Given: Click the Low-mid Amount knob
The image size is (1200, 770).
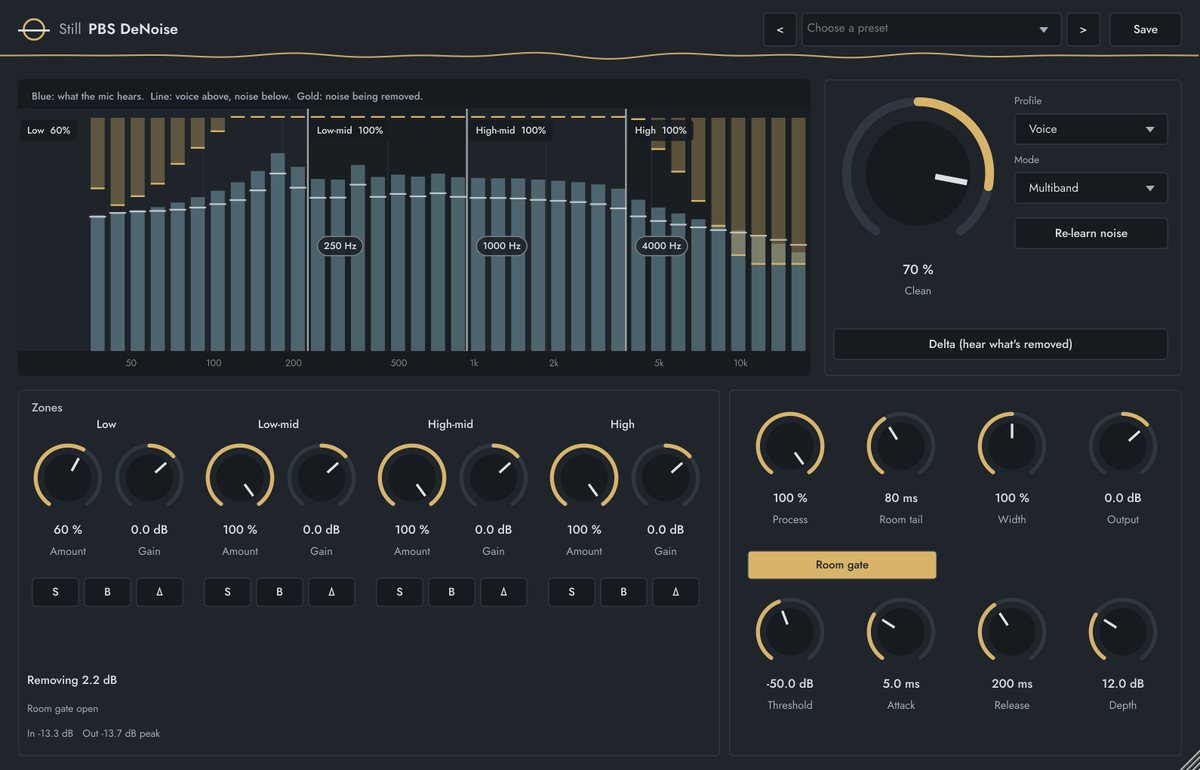Looking at the screenshot, I should point(240,477).
